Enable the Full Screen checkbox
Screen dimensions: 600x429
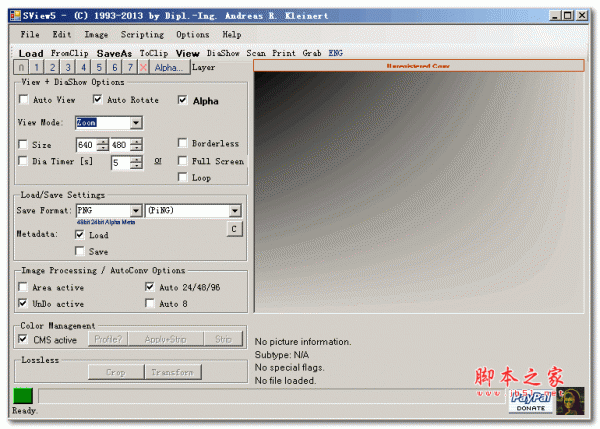183,161
